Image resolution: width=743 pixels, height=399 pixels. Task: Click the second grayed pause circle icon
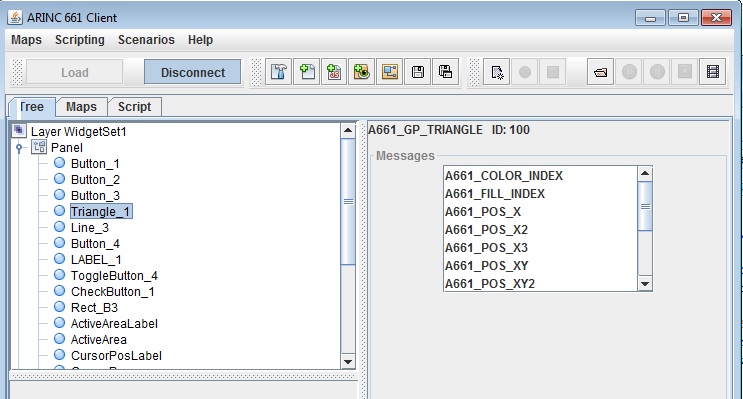point(657,72)
